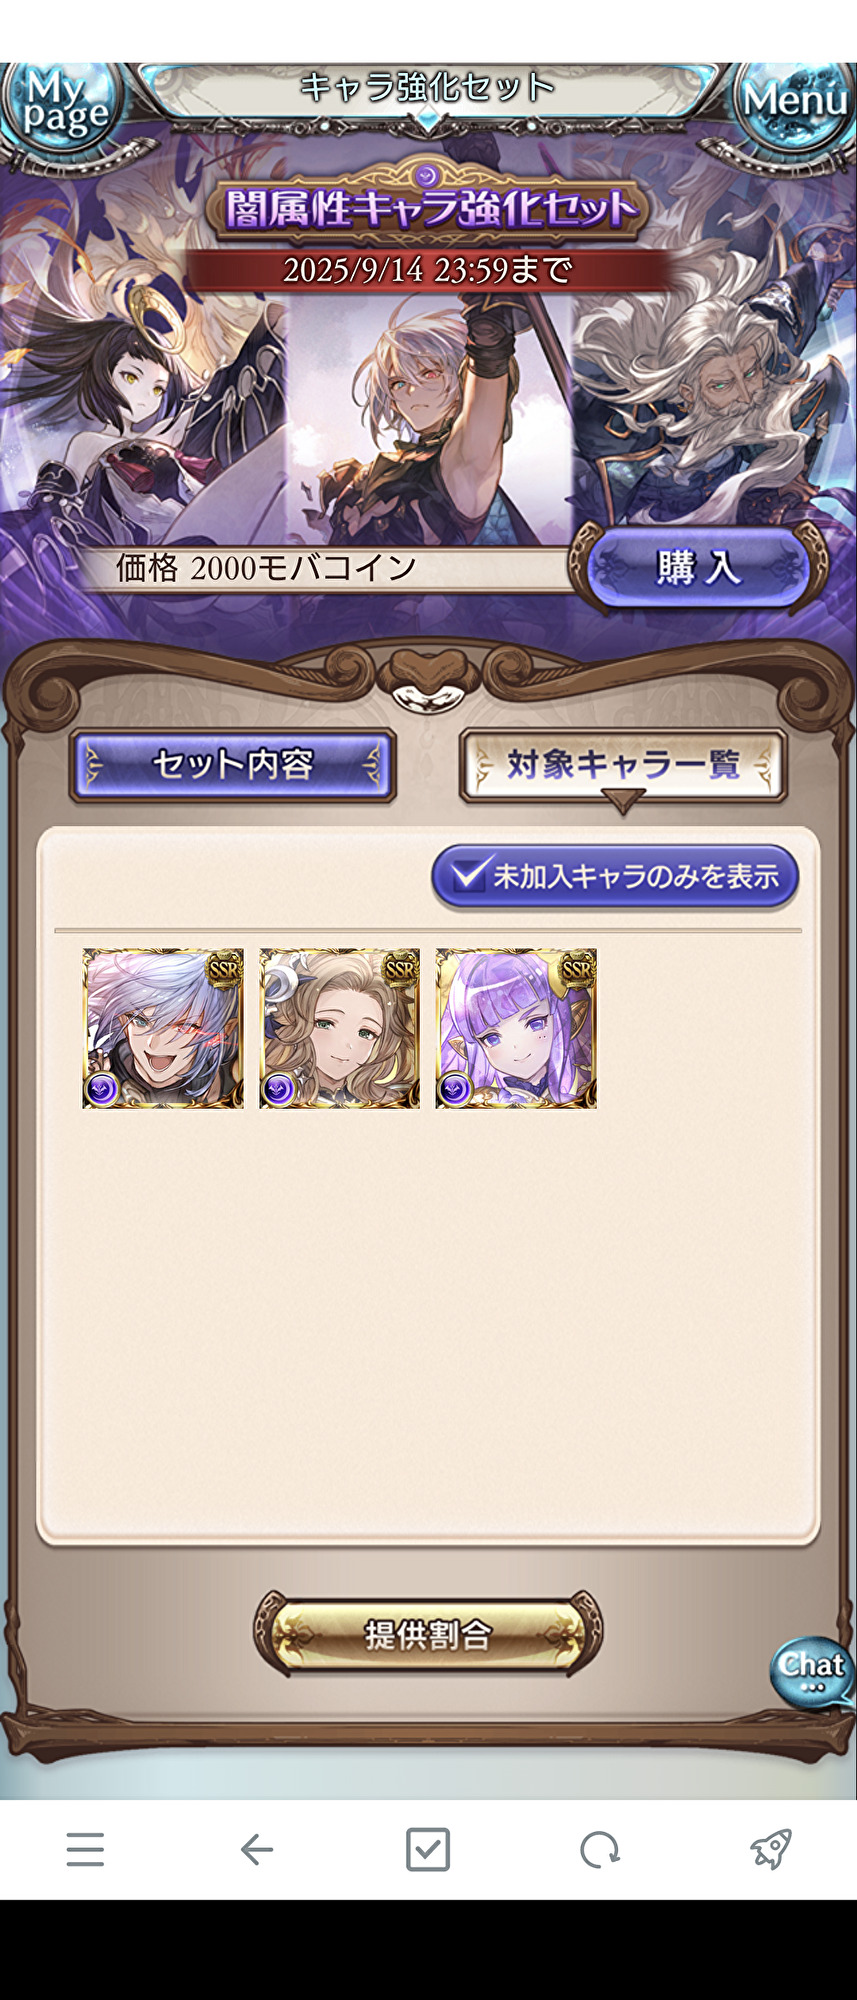Tap the rocket speed-up icon
This screenshot has height=2000, width=857.
(x=771, y=1849)
